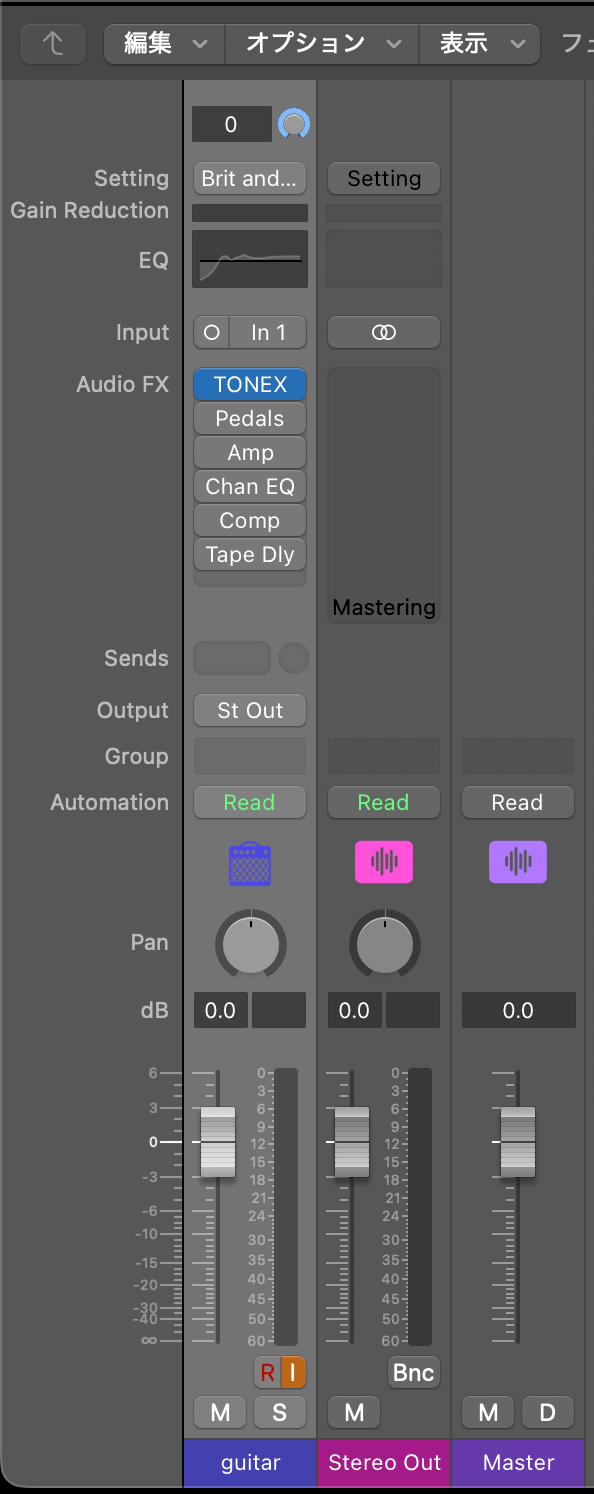Mute the Stereo Out channel
594x1494 pixels.
(x=354, y=1412)
